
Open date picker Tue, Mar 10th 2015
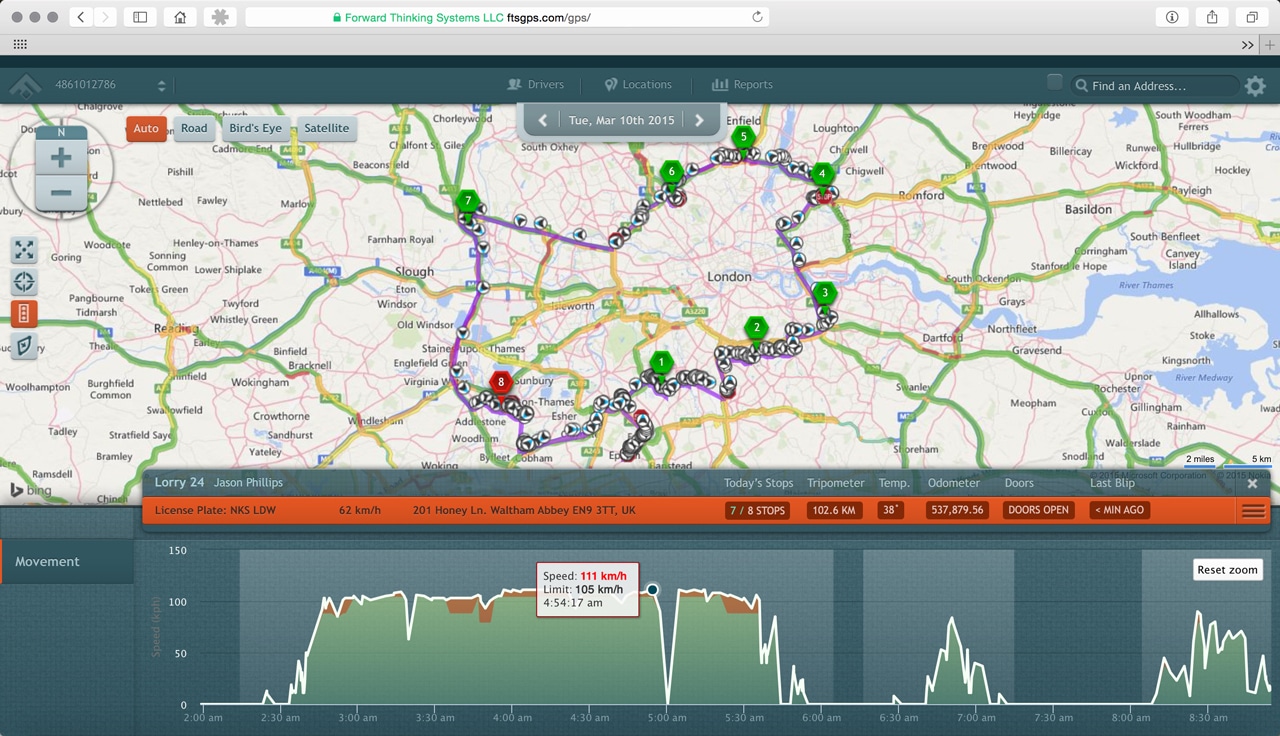pyautogui.click(x=621, y=120)
